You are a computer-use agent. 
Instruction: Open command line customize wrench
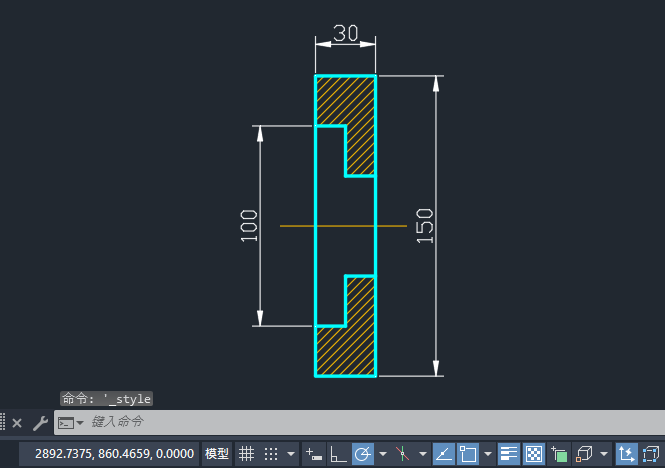[40, 423]
